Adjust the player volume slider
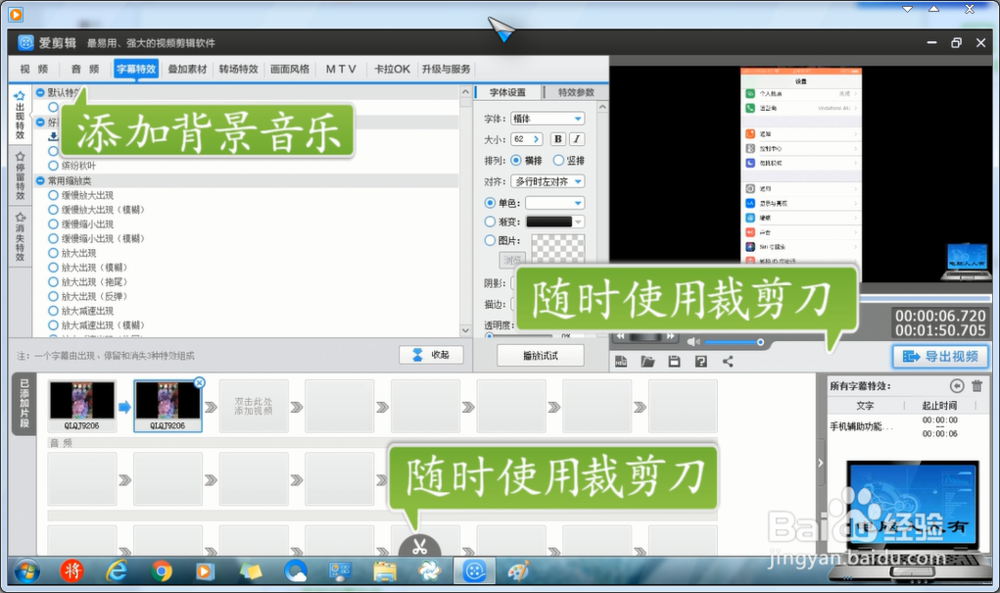The width and height of the screenshot is (1000, 593). coord(733,342)
